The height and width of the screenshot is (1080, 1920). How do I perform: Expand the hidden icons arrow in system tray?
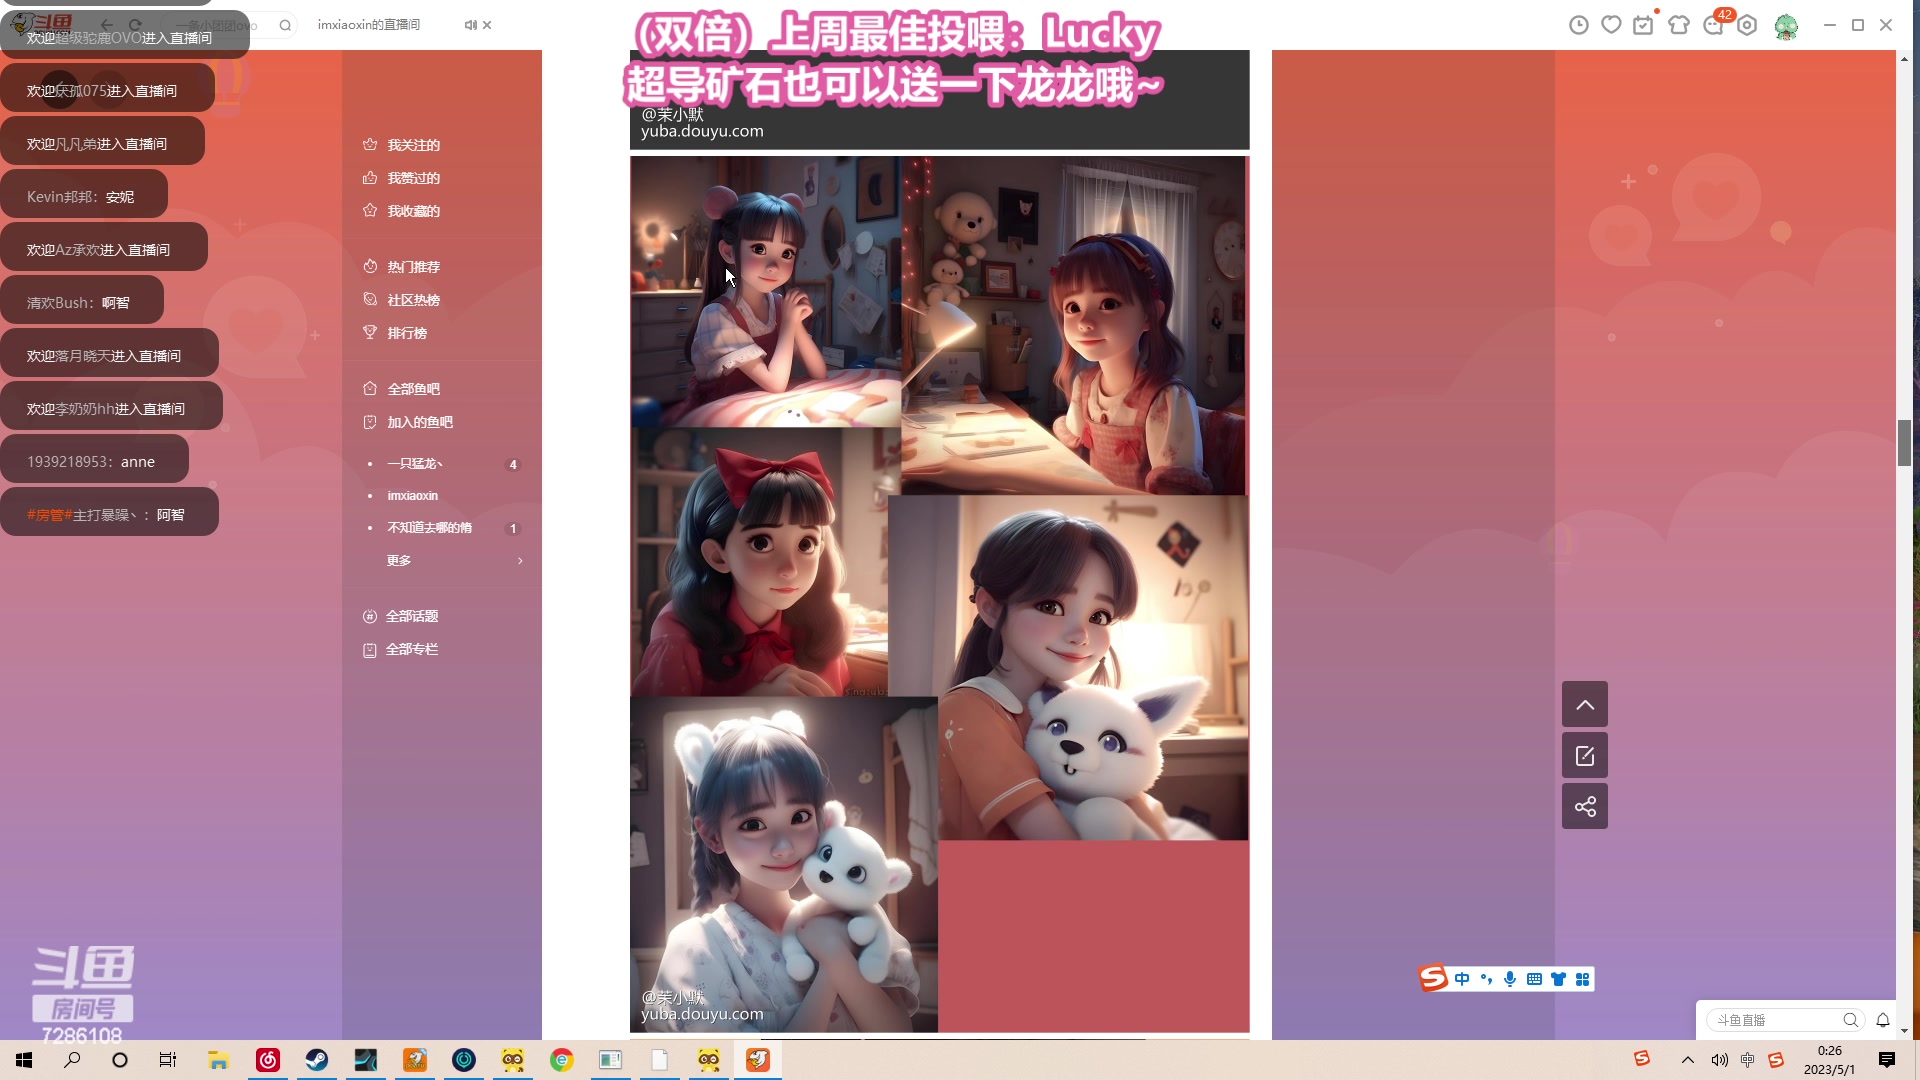point(1687,1060)
